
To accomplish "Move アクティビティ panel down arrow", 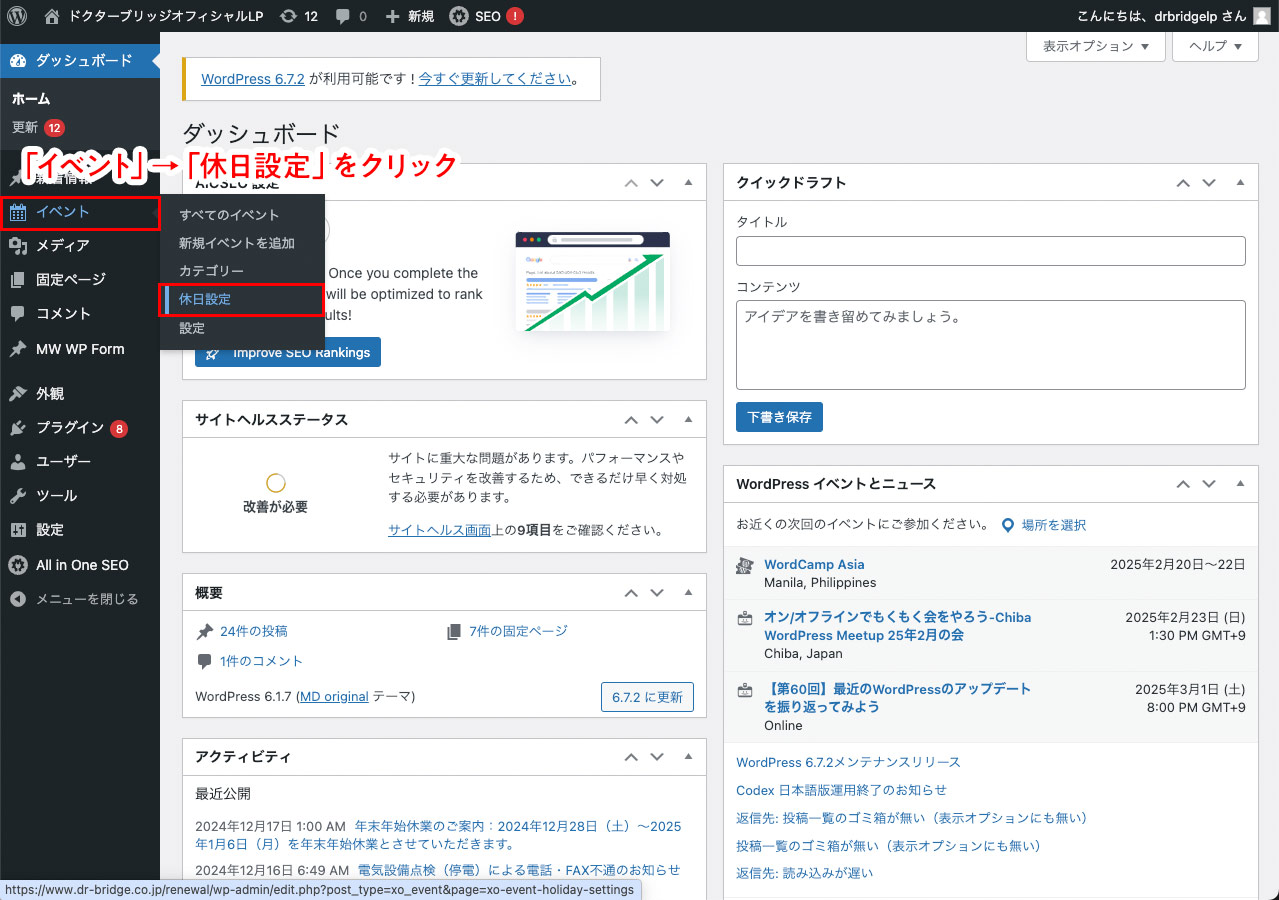I will pos(657,757).
